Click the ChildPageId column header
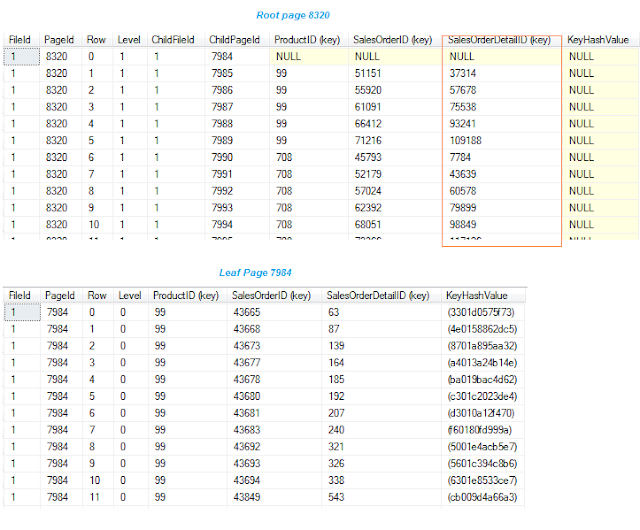 pyautogui.click(x=237, y=40)
